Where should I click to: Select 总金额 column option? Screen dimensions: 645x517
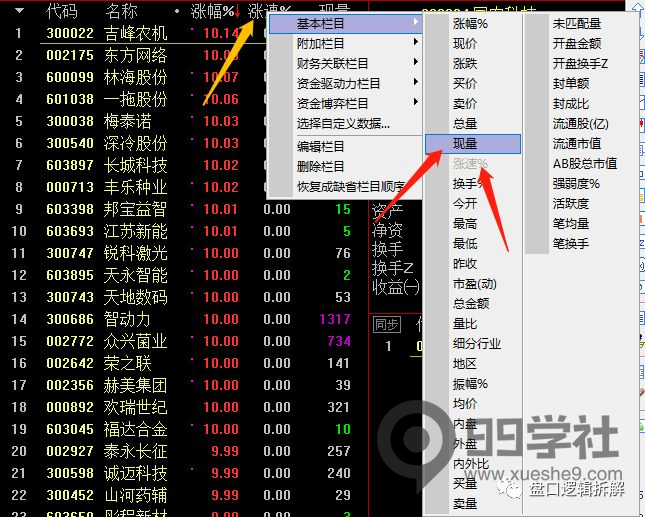tap(473, 304)
